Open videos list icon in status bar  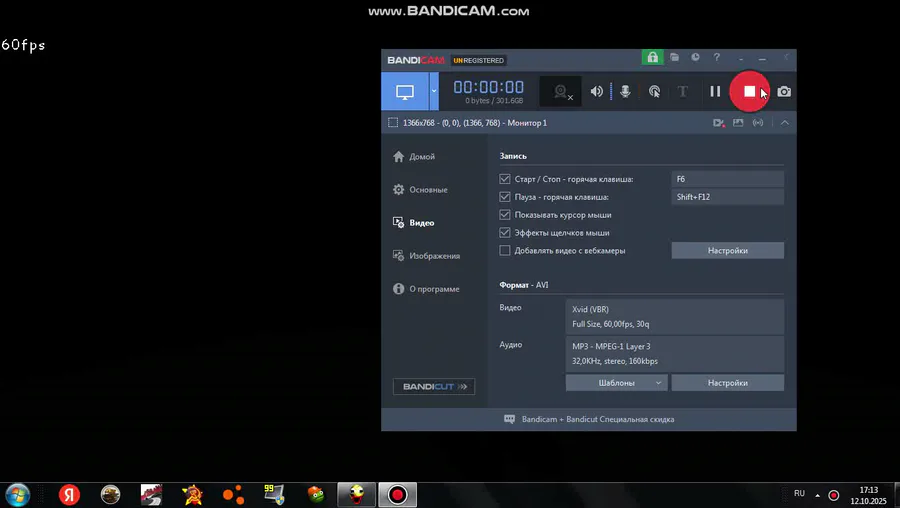click(x=718, y=123)
